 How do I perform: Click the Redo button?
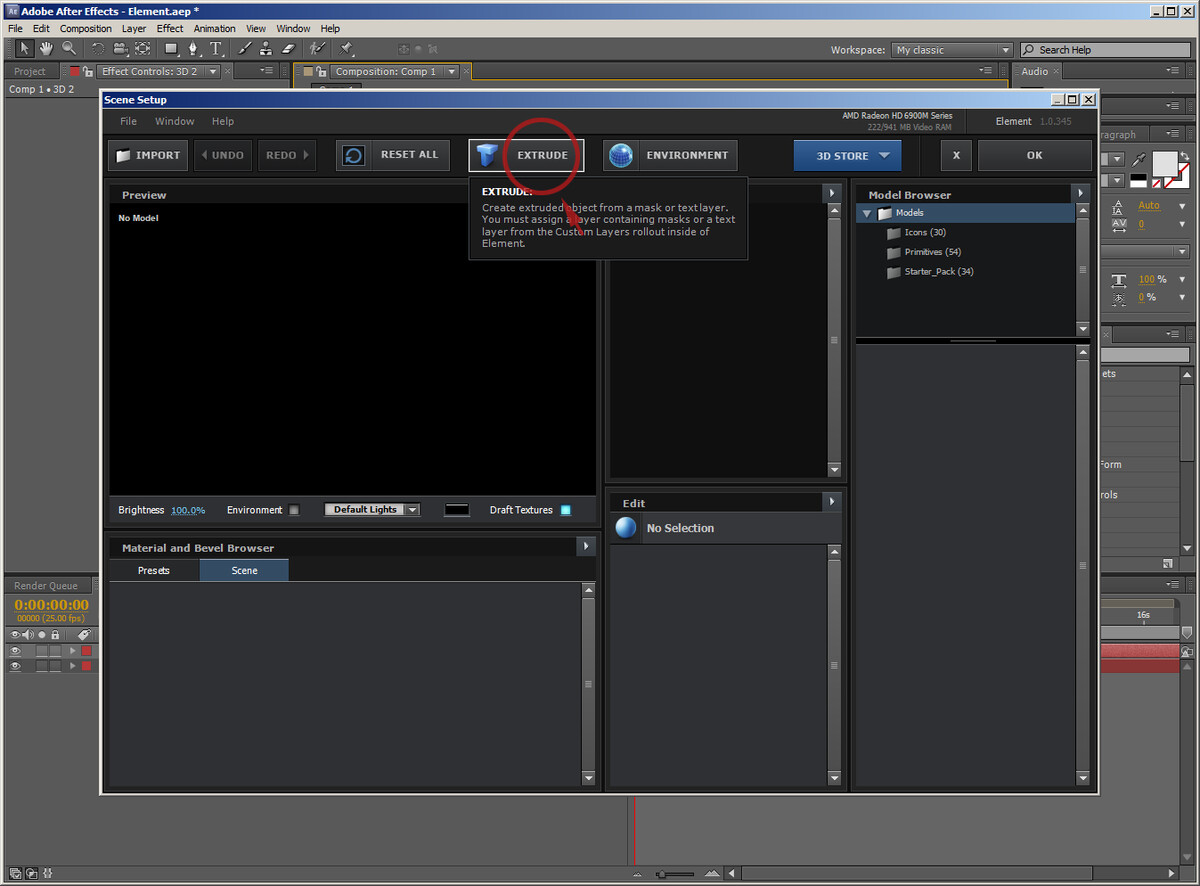click(x=287, y=155)
